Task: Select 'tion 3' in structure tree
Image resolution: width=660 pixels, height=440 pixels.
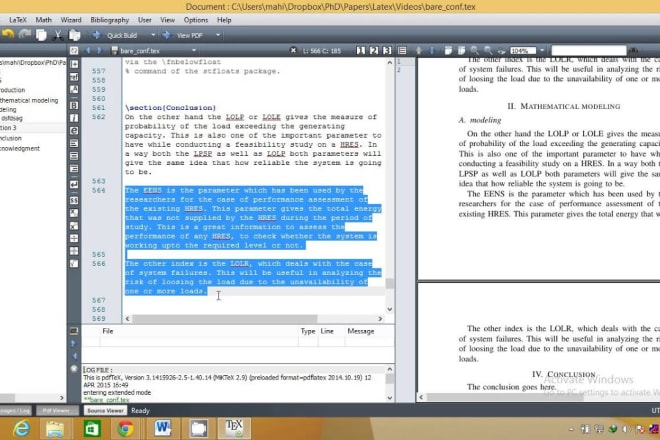Action: click(8, 128)
